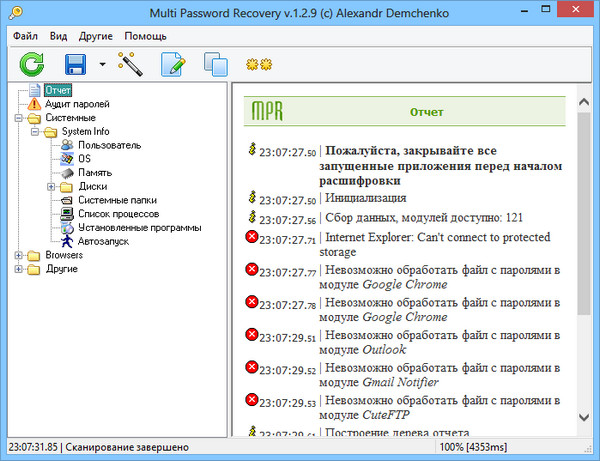The height and width of the screenshot is (461, 600).
Task: Click the vertical scrollbar thumb in report
Action: [x=584, y=200]
